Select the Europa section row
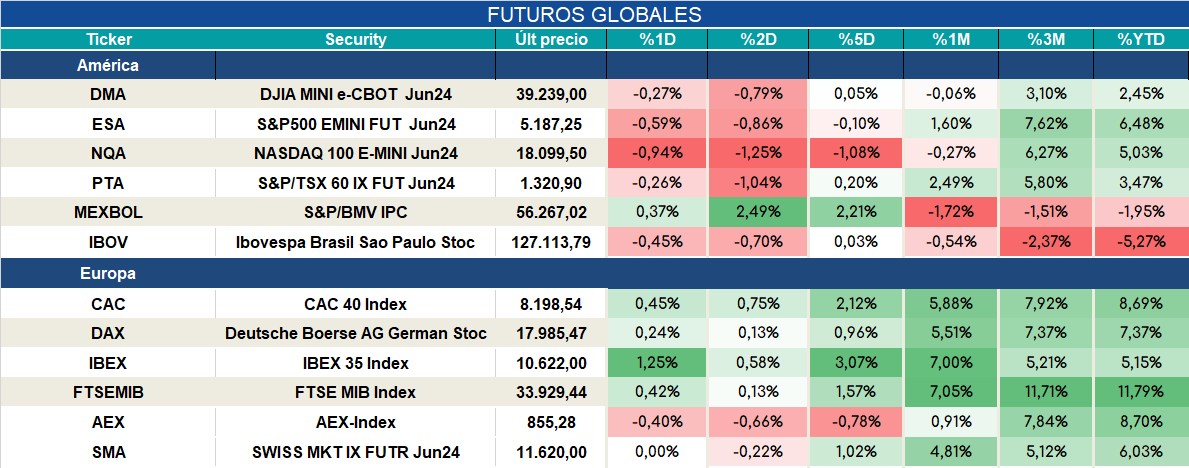Viewport: 1189px width, 468px height. point(594,274)
